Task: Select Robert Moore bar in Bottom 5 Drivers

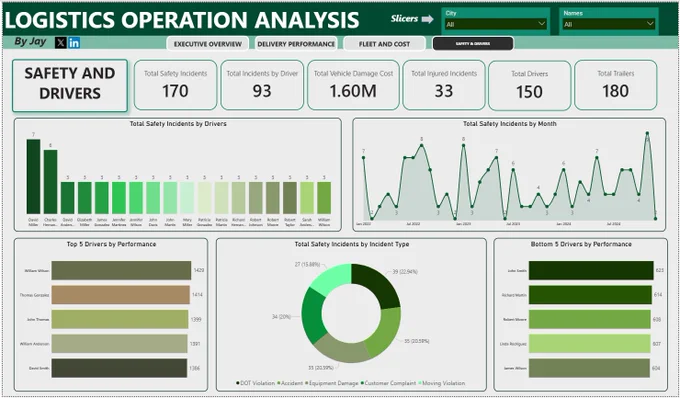Action: (x=590, y=319)
